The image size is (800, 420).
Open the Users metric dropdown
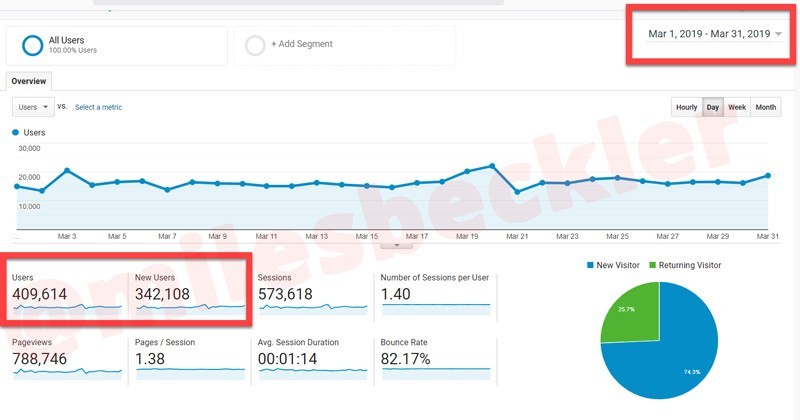[33, 107]
